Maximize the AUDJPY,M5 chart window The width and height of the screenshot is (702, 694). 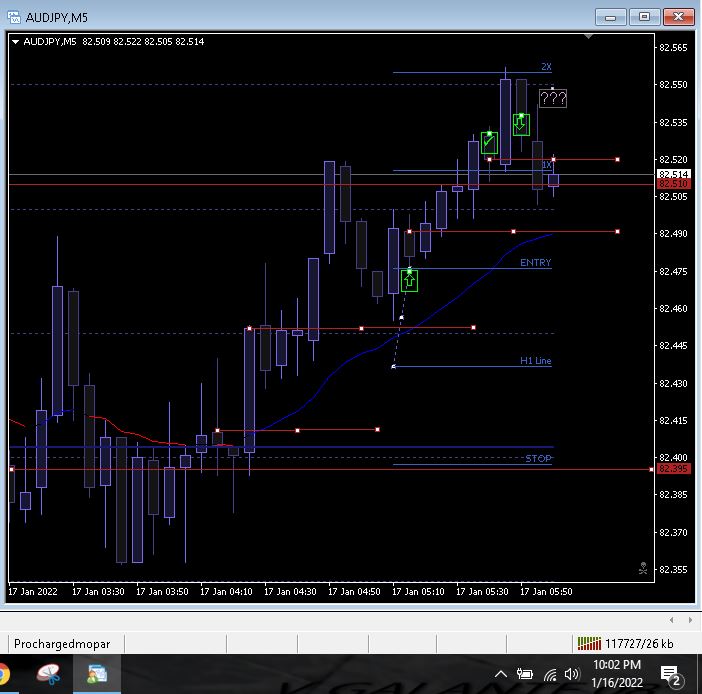click(x=644, y=17)
